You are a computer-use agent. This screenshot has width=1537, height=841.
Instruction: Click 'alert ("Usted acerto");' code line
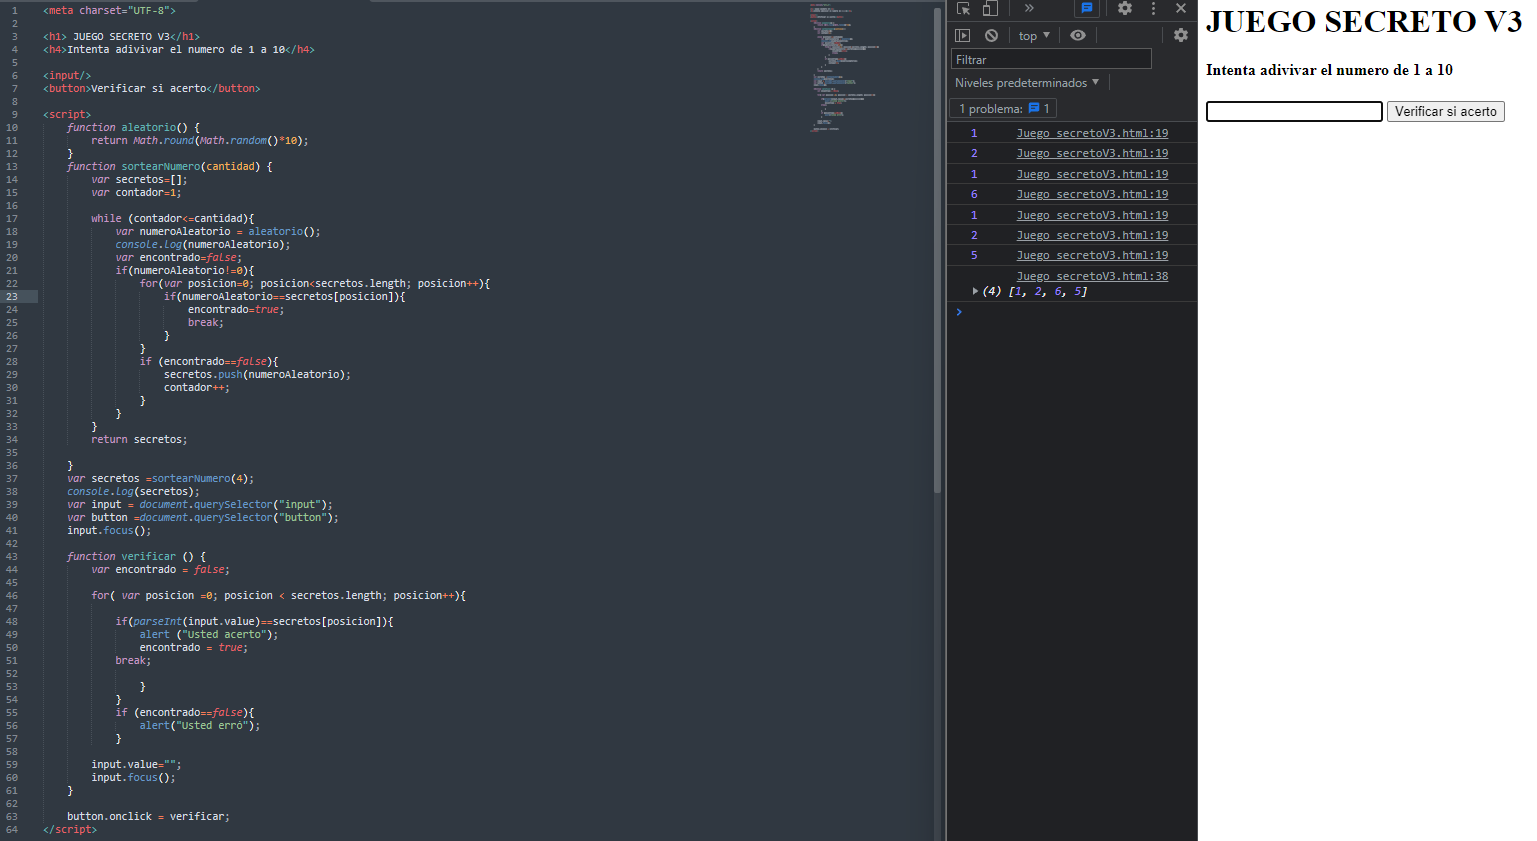[209, 634]
